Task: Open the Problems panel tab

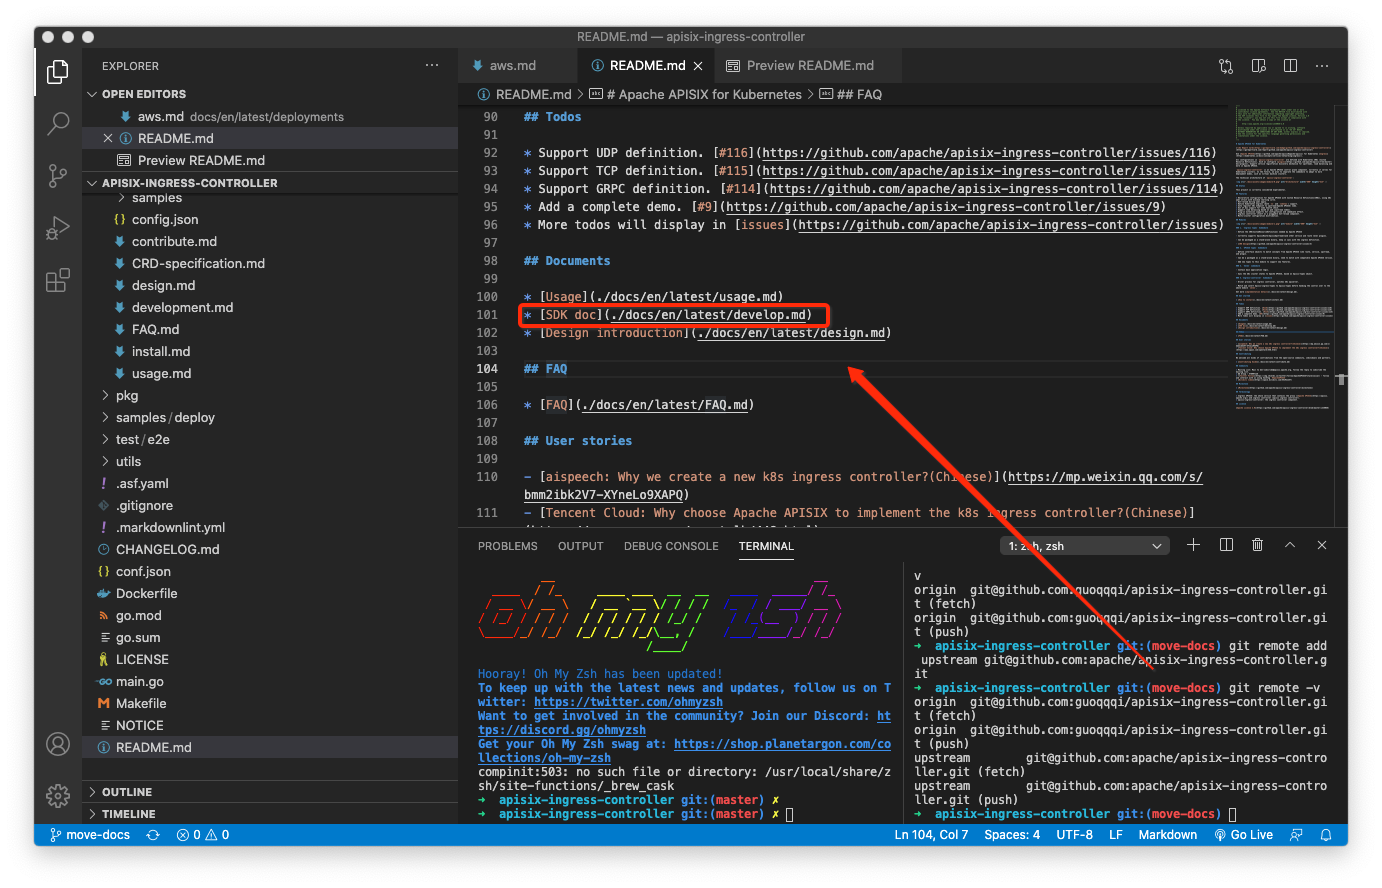Action: pos(508,546)
